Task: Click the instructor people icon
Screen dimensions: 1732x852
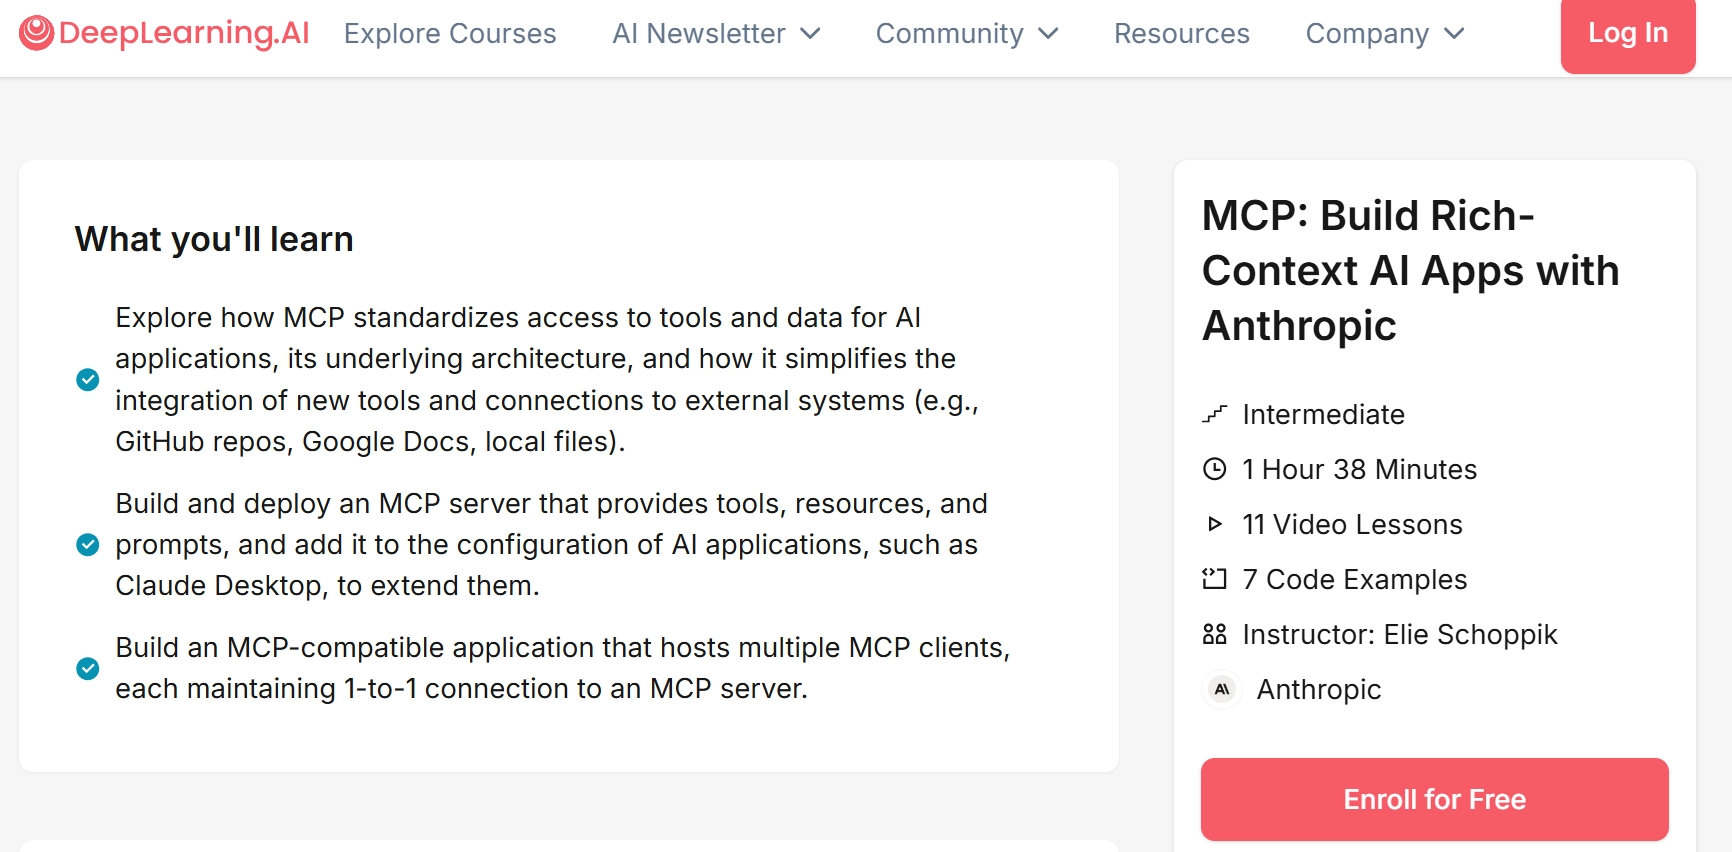Action: click(x=1214, y=634)
